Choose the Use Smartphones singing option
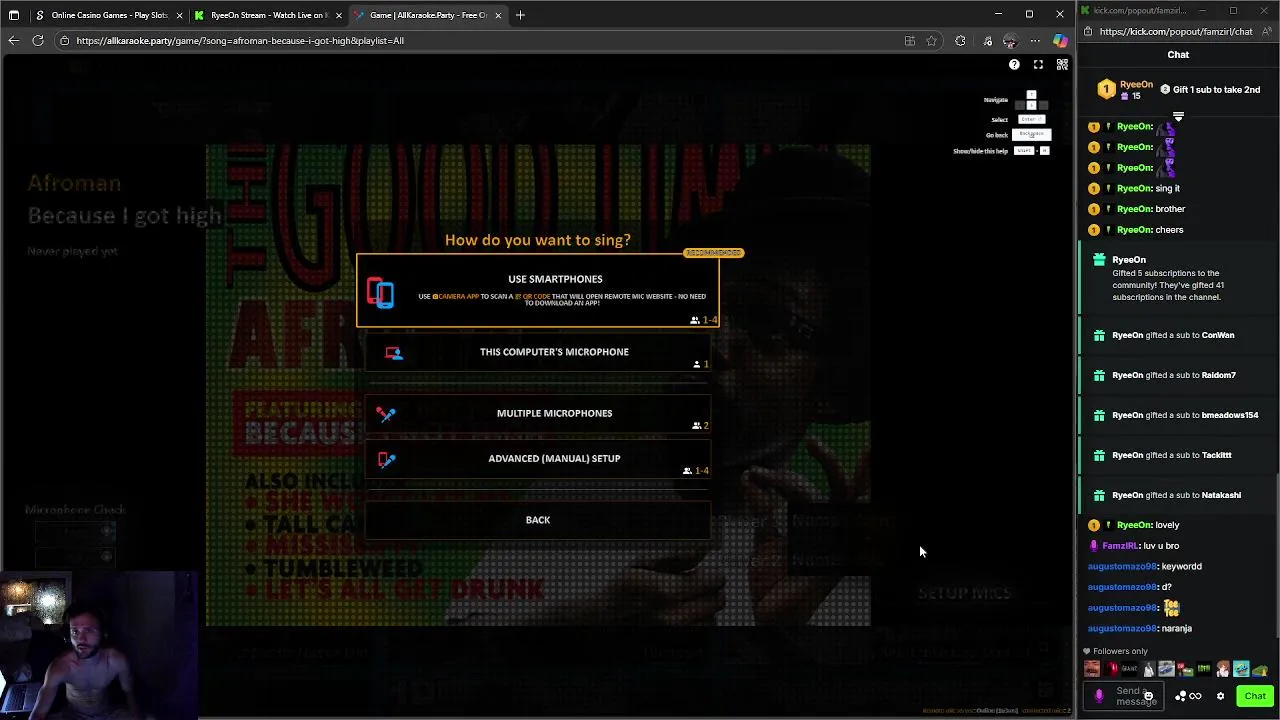1280x720 pixels. (x=538, y=290)
